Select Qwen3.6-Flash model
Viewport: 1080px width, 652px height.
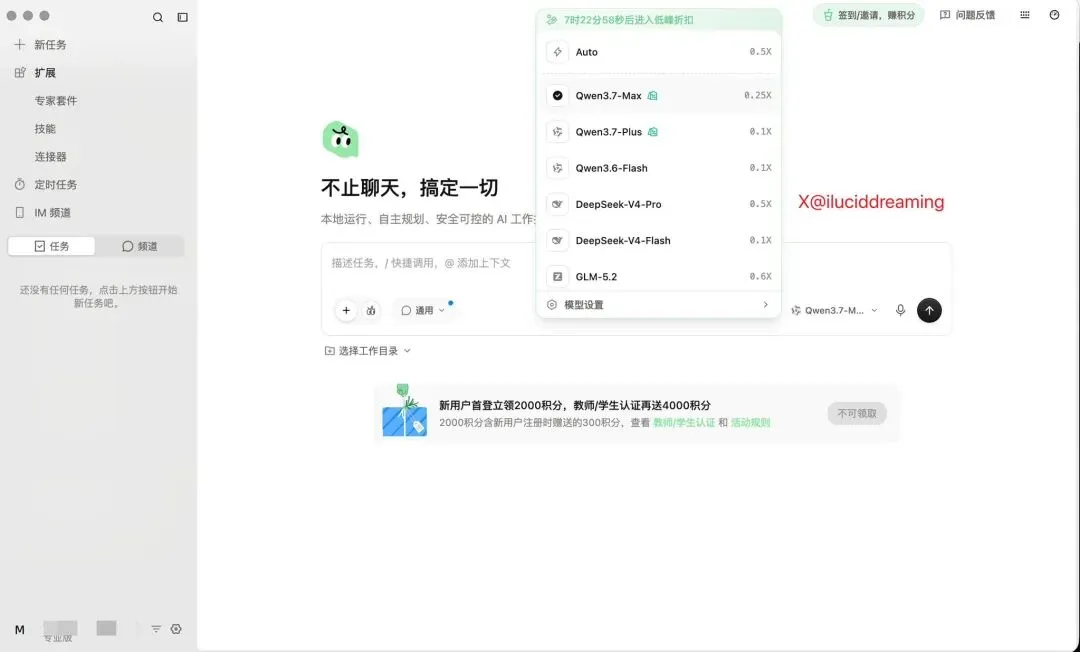658,168
